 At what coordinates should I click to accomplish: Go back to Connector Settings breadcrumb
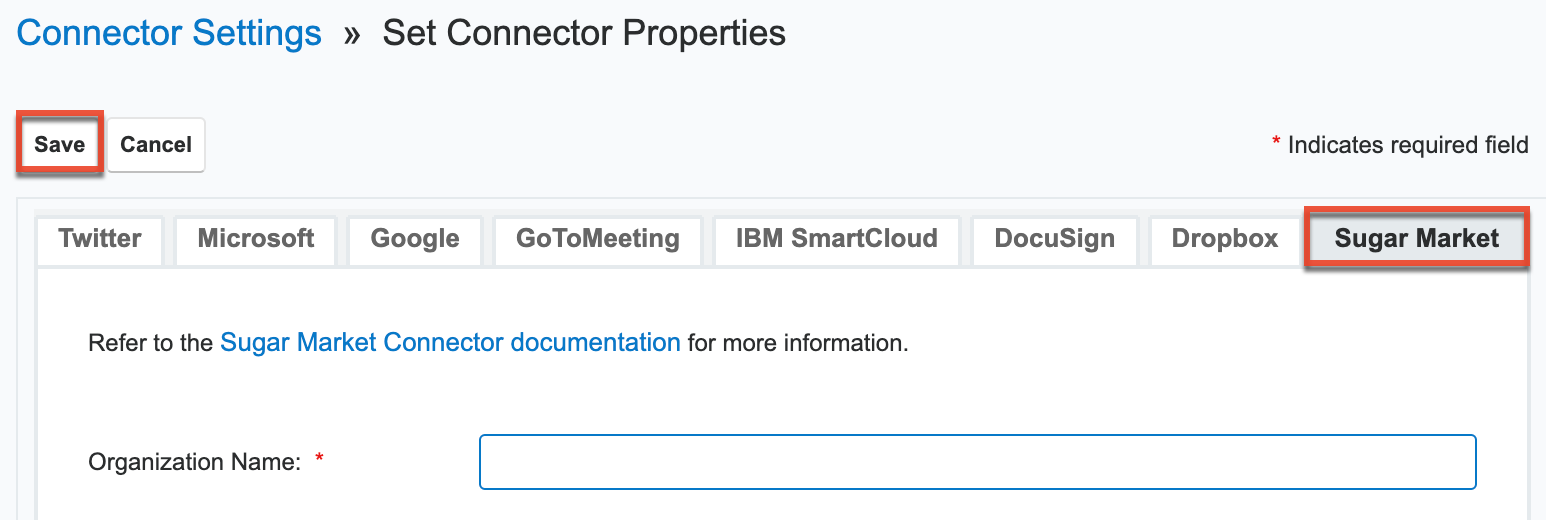[169, 33]
